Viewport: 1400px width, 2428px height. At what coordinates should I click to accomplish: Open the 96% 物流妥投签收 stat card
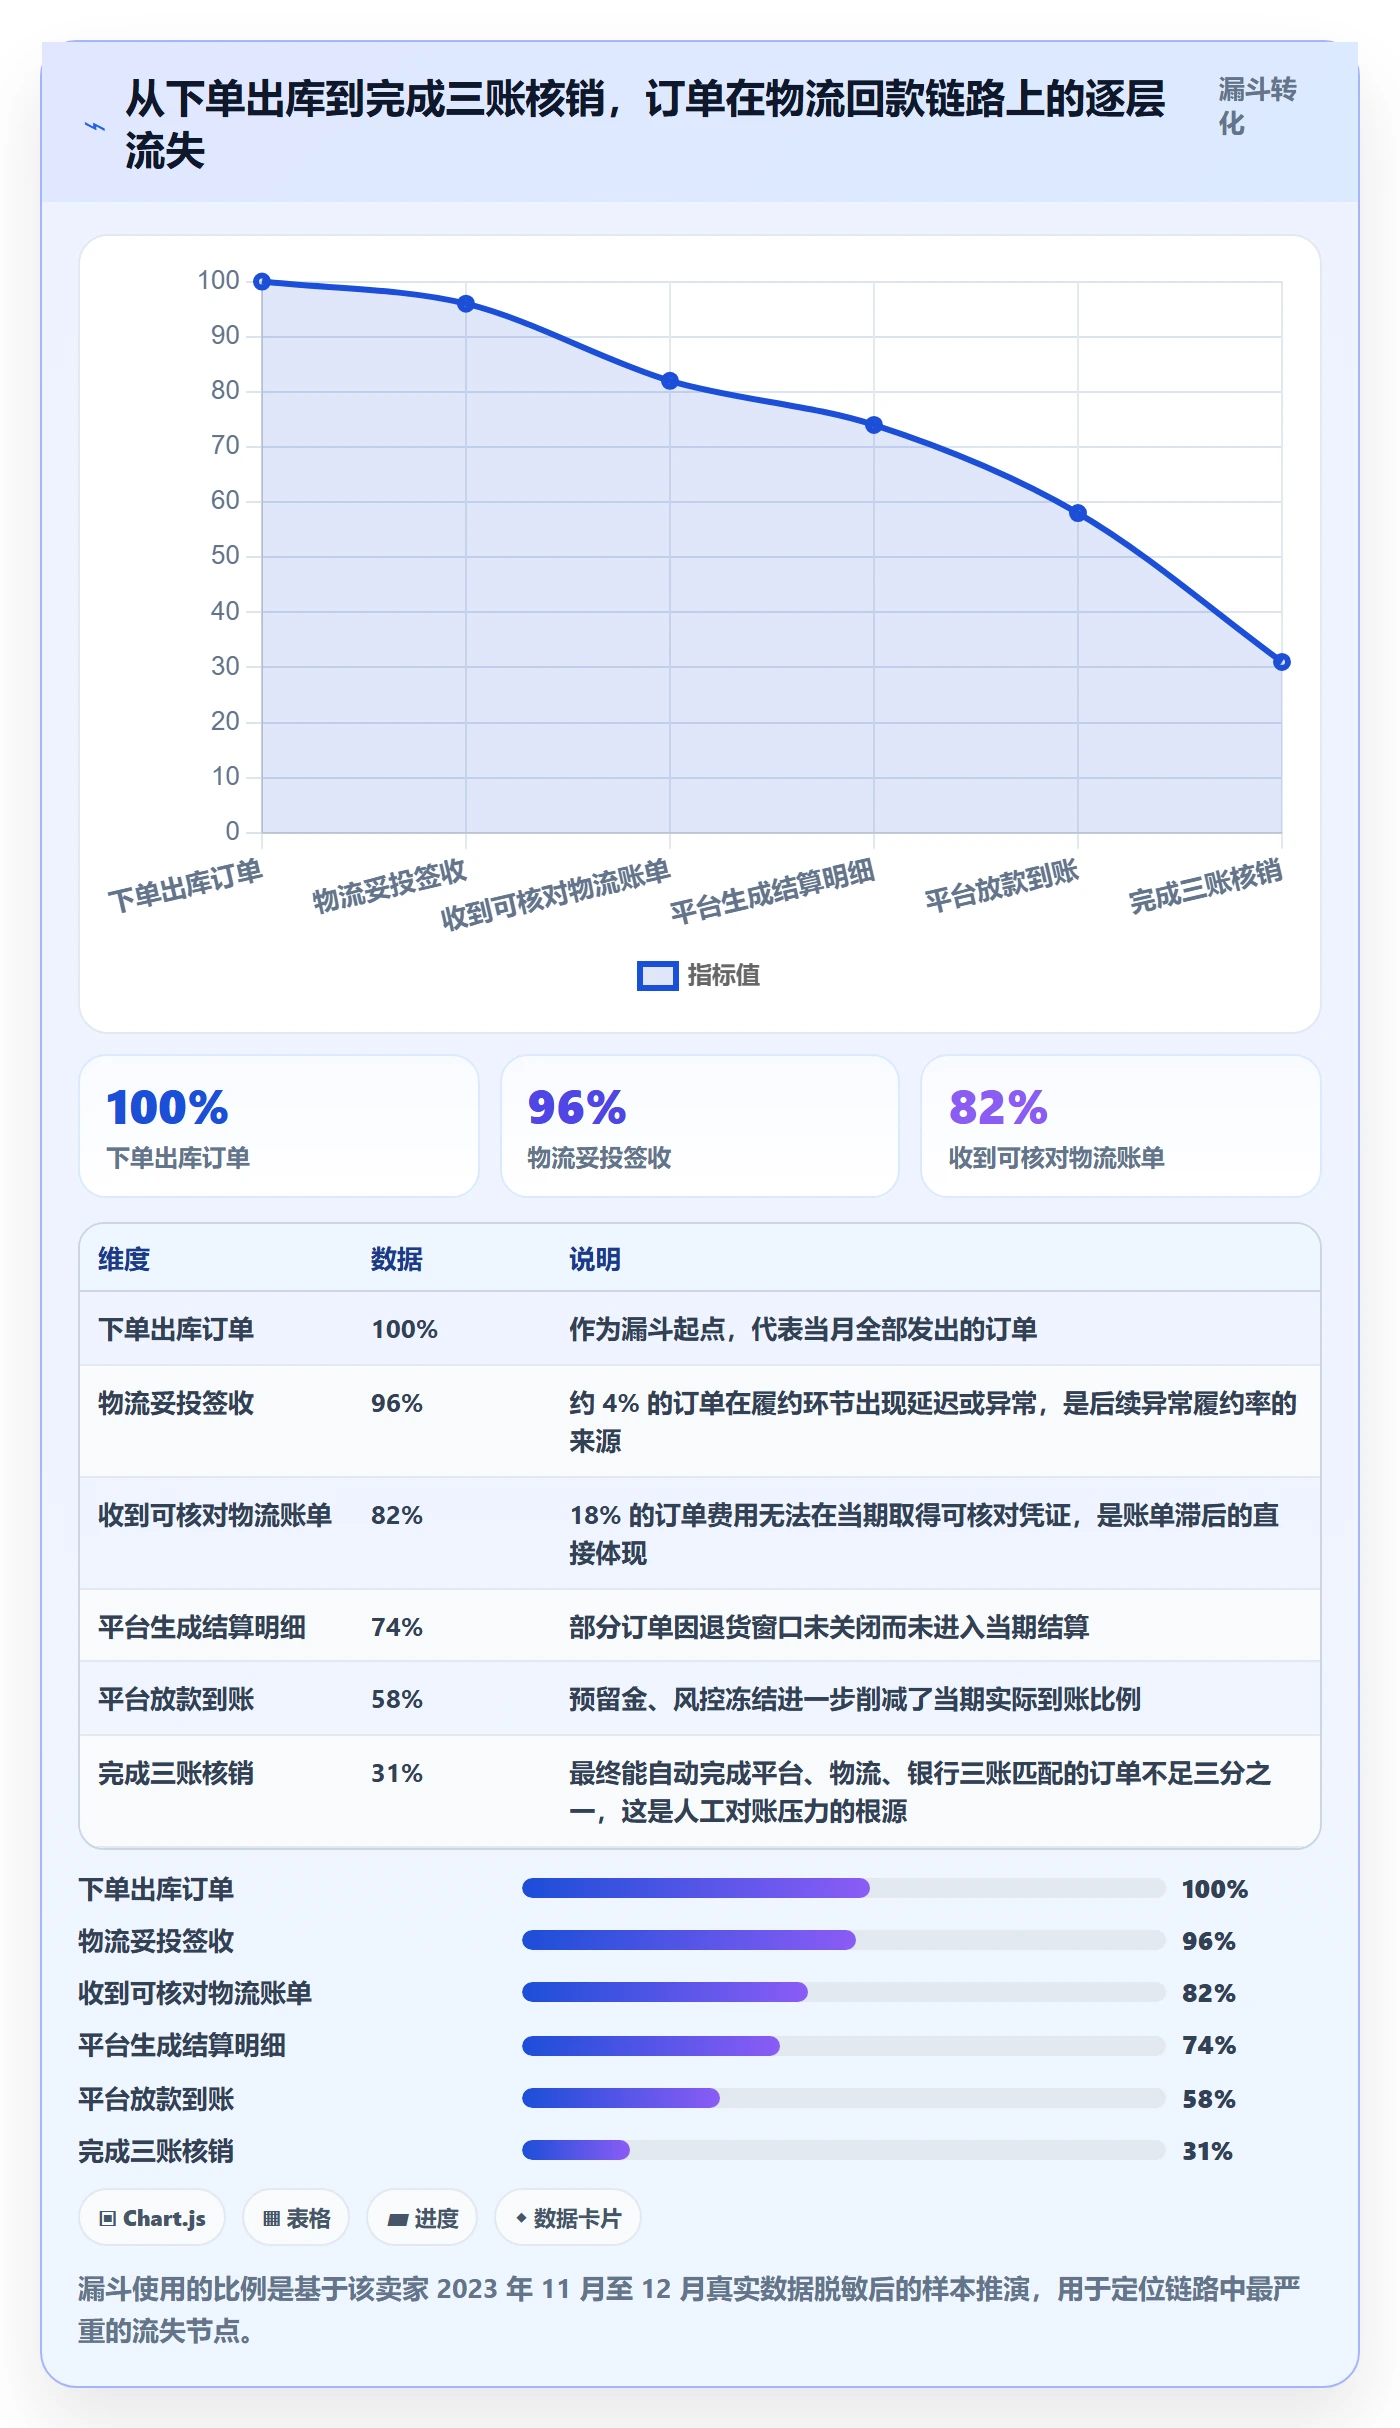[700, 1126]
